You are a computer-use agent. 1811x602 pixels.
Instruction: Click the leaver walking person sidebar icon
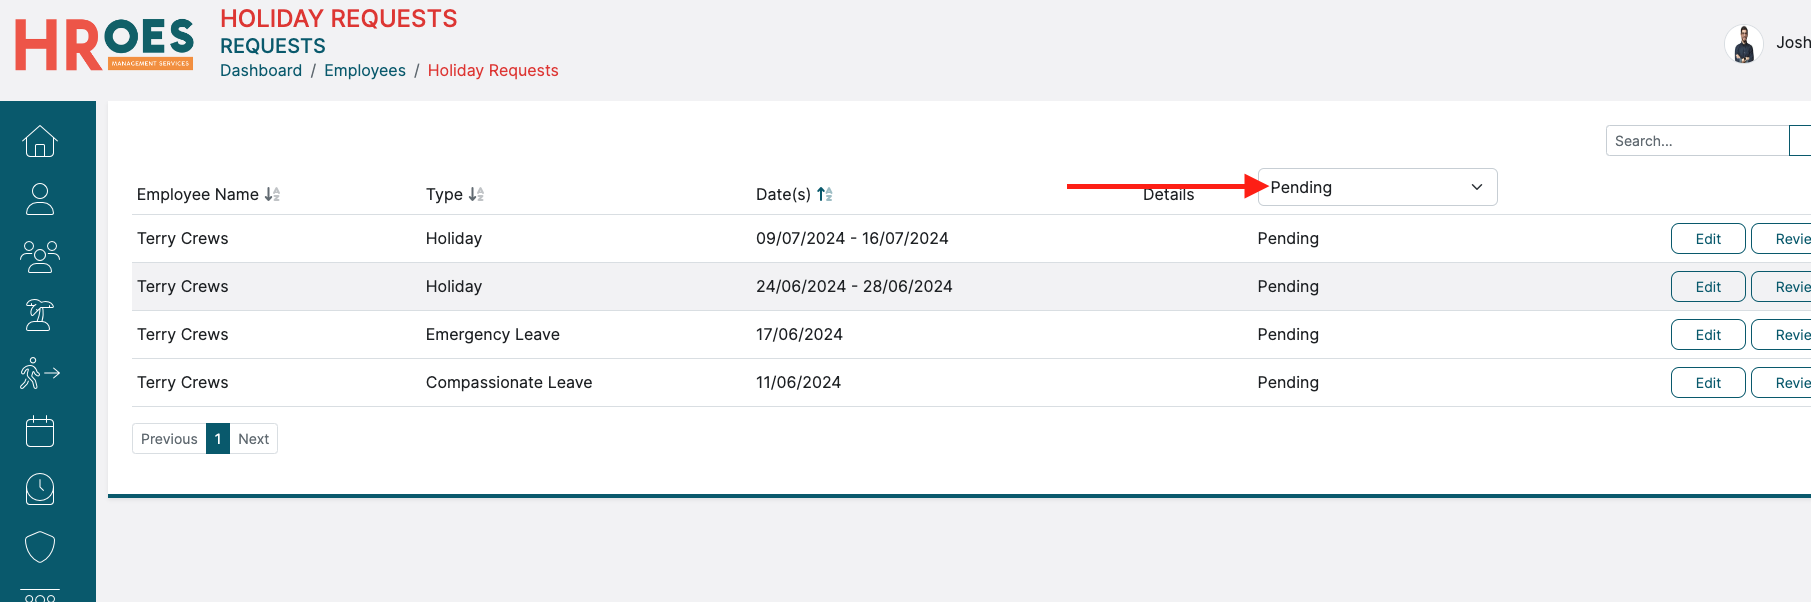tap(40, 373)
